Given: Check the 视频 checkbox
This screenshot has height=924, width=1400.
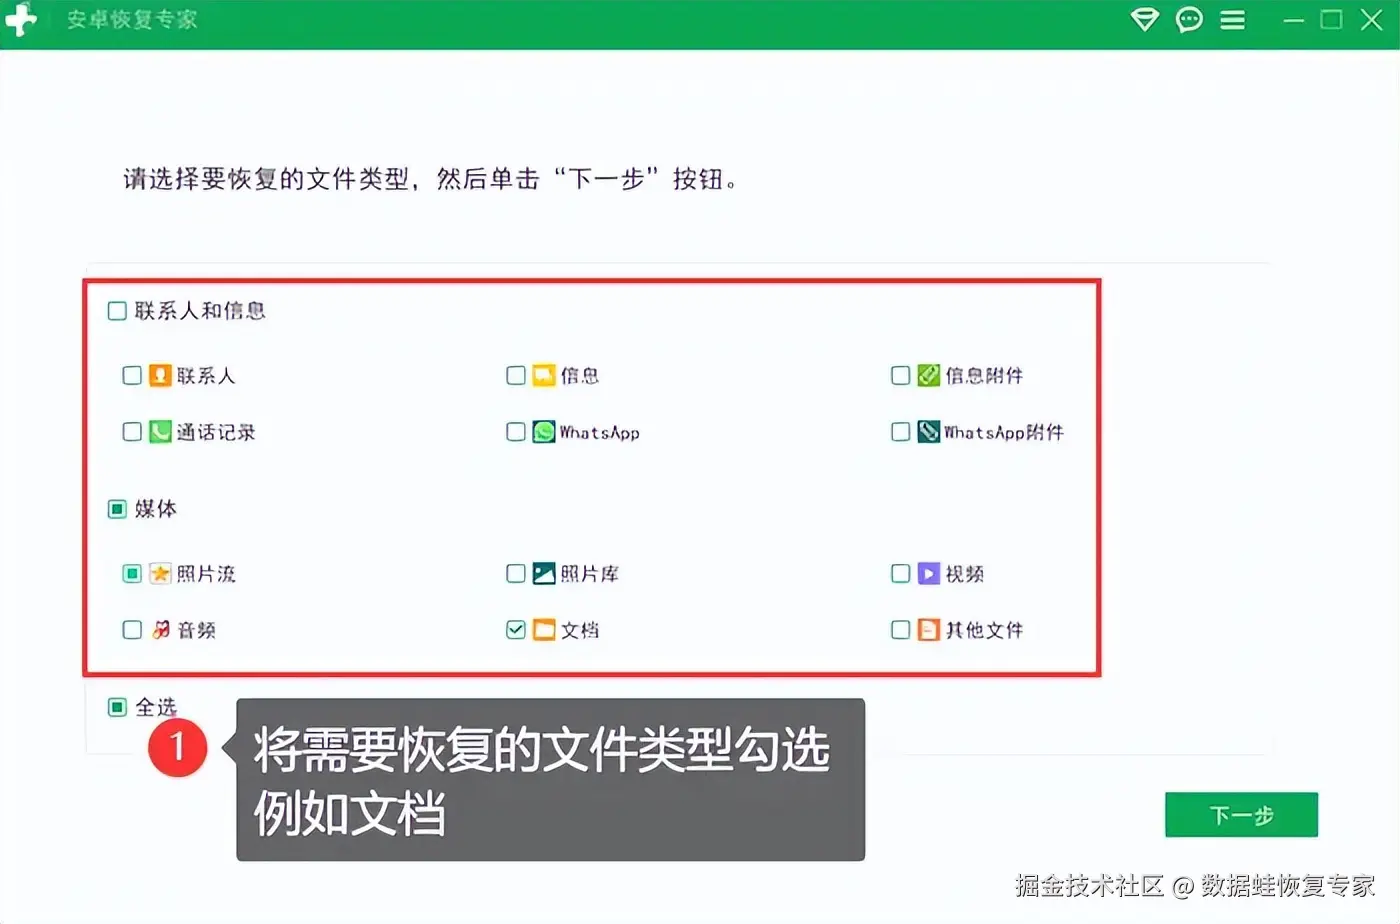Looking at the screenshot, I should (900, 573).
